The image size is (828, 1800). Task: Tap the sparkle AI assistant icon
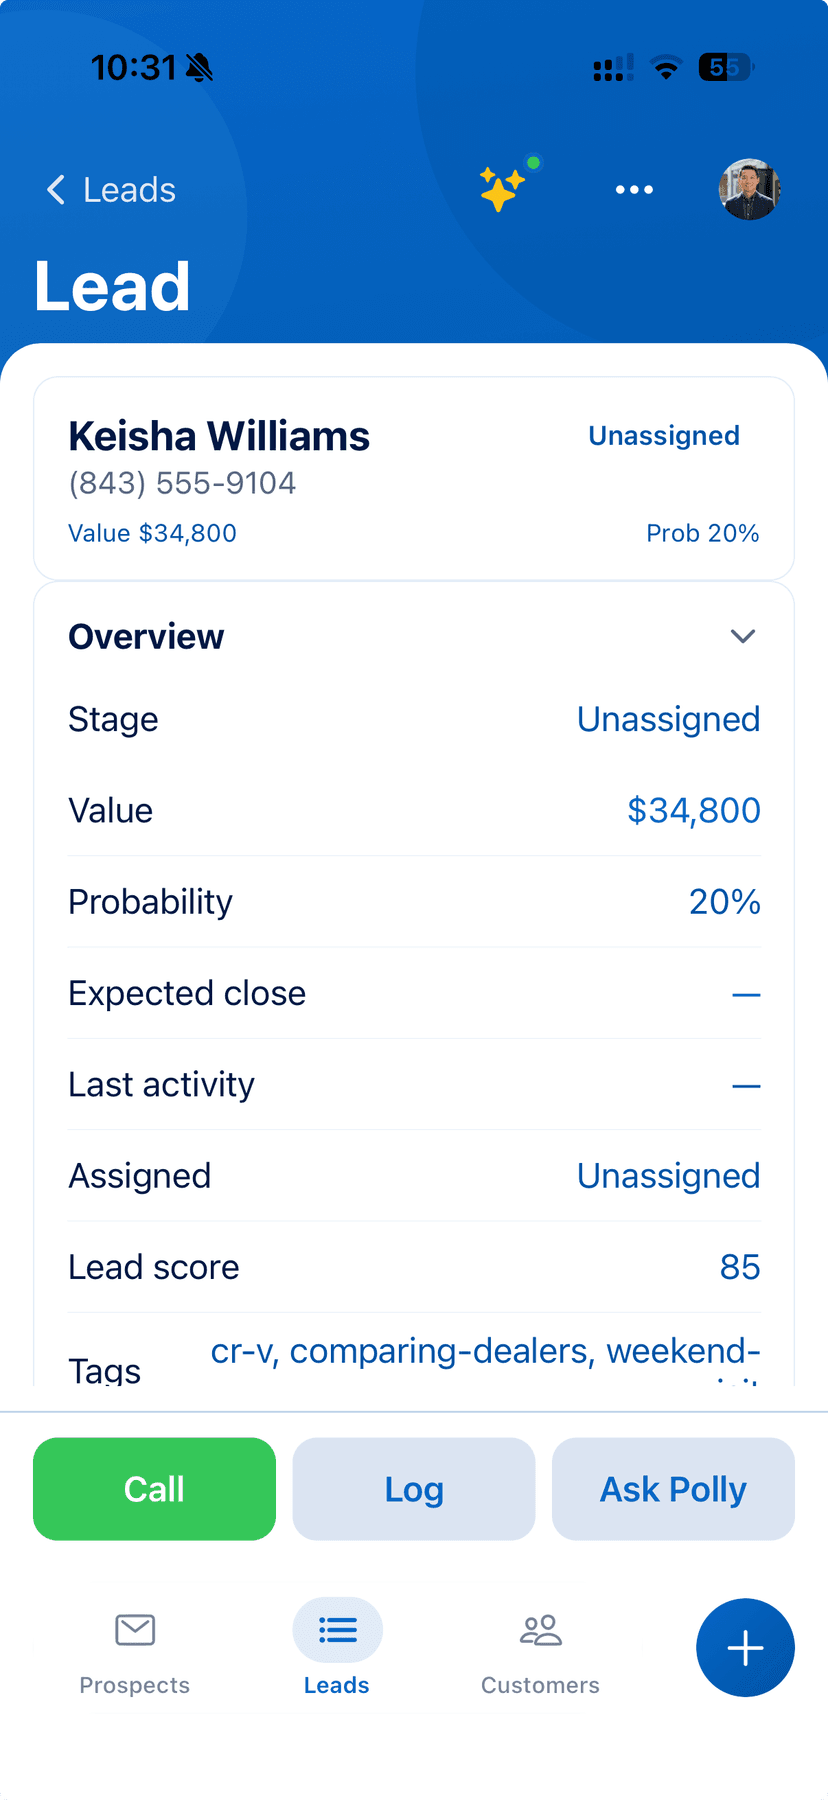[x=503, y=189]
